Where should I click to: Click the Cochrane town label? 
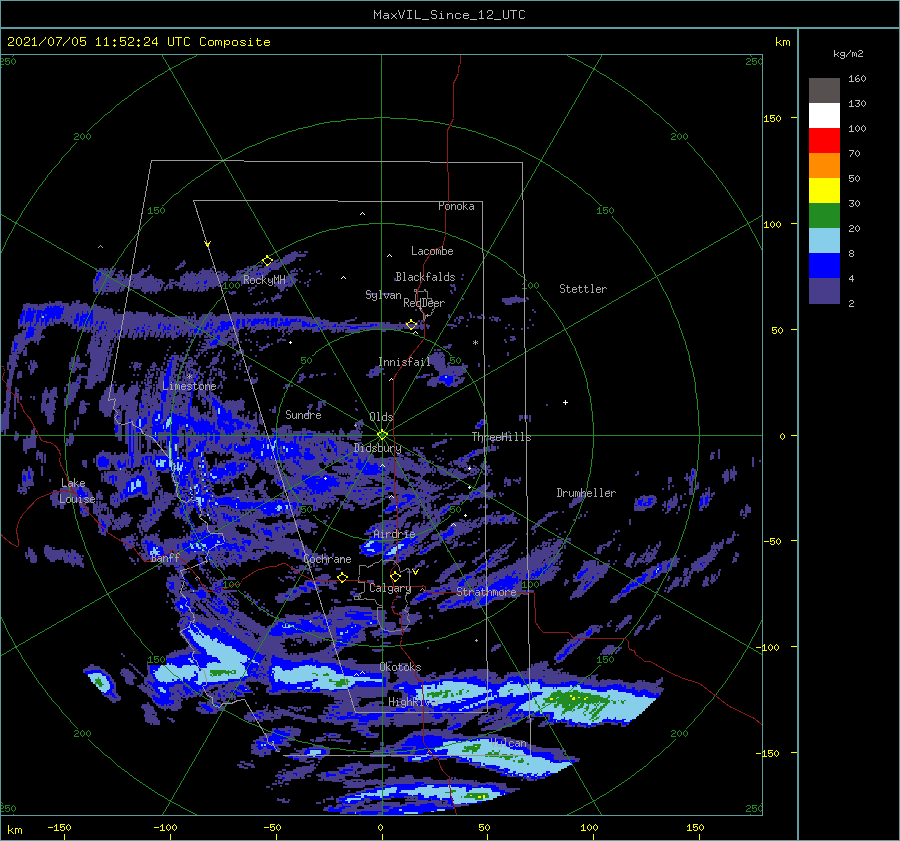point(327,559)
